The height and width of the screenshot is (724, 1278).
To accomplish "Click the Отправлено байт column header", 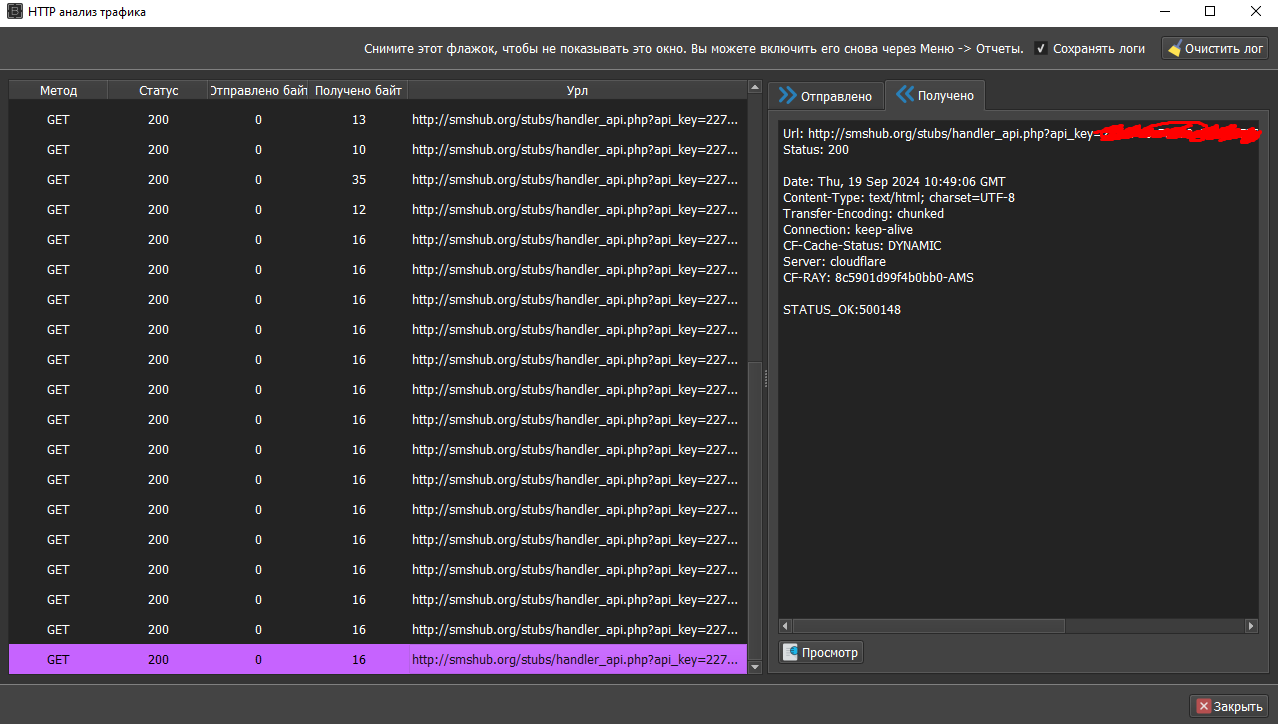I will point(258,90).
